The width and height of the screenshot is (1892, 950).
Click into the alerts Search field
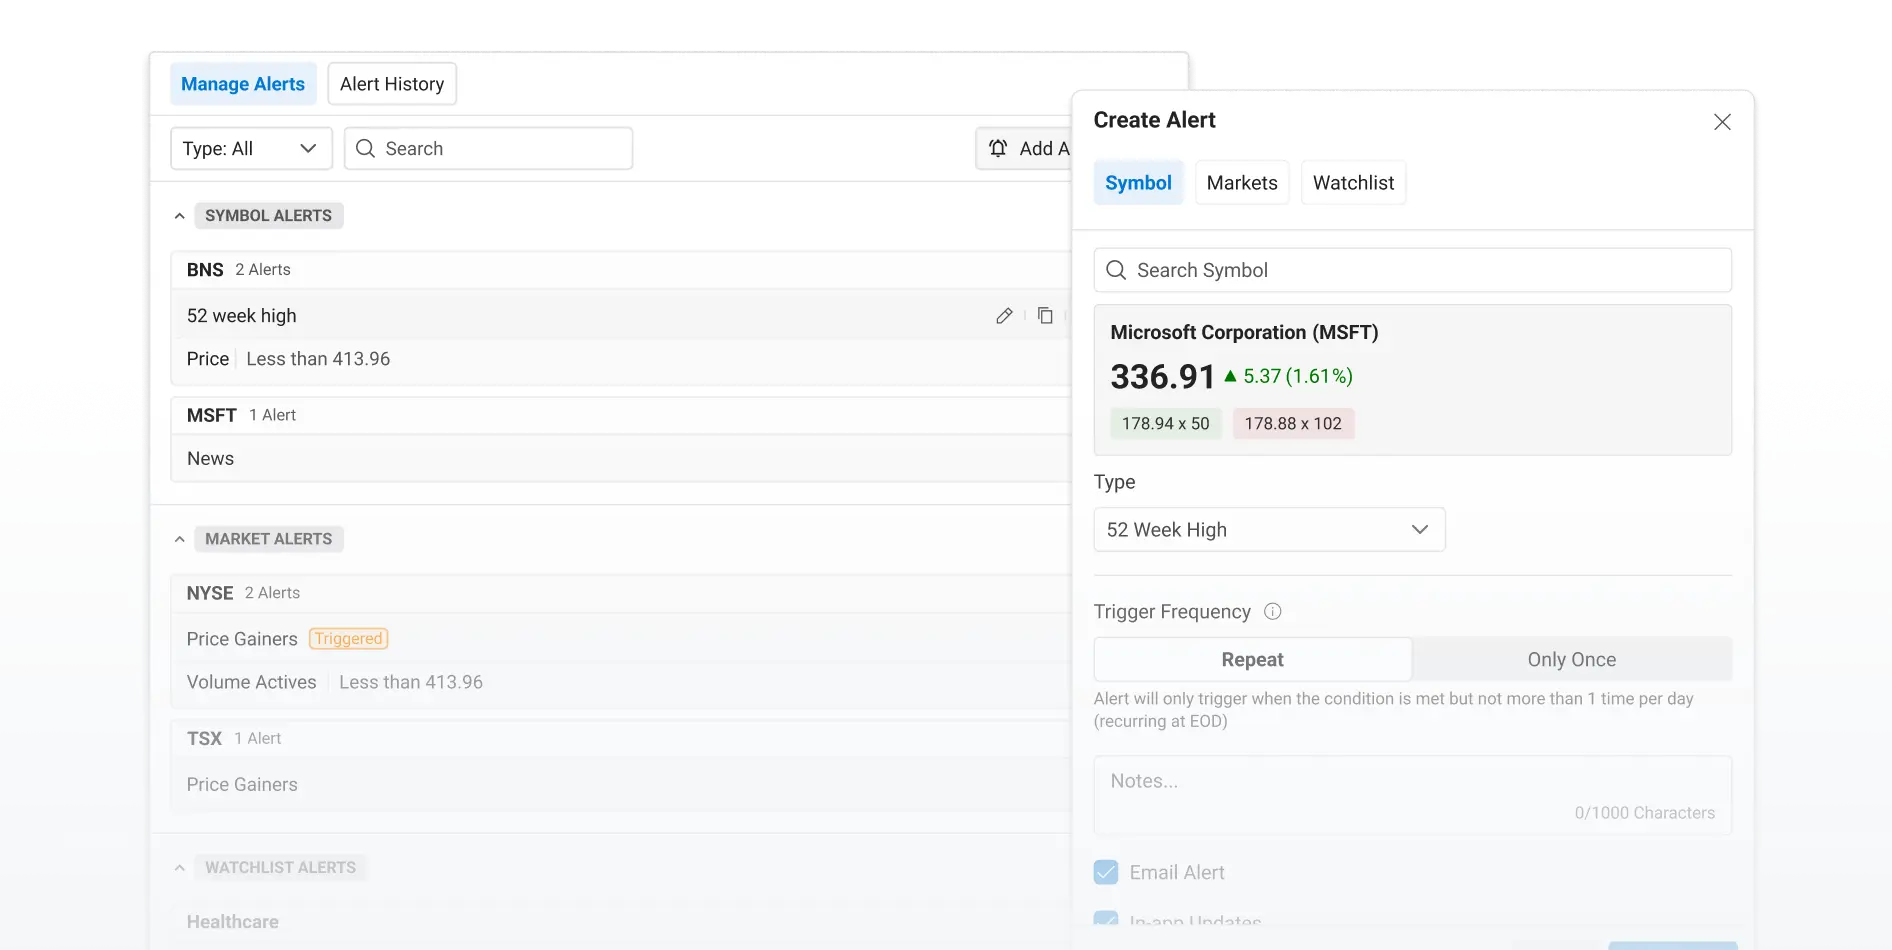click(x=488, y=148)
